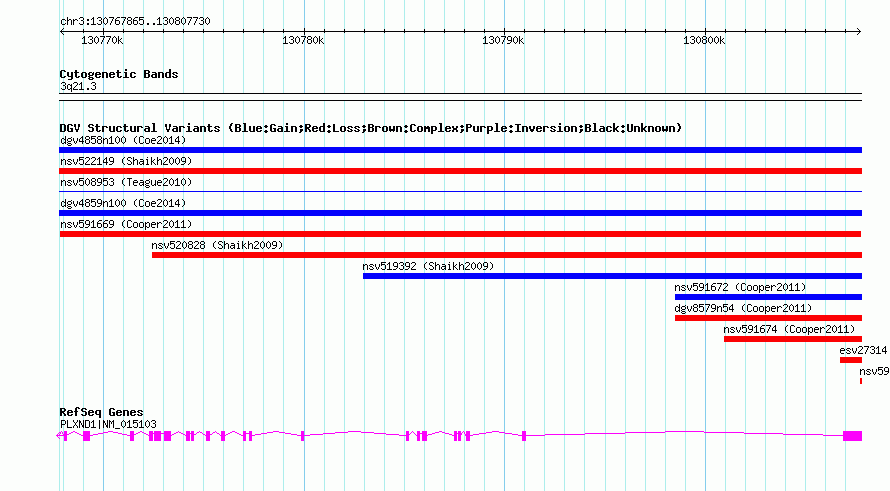Click the 3q21.3 cytogenetic band label
Screen dimensions: 890x491
coord(78,86)
